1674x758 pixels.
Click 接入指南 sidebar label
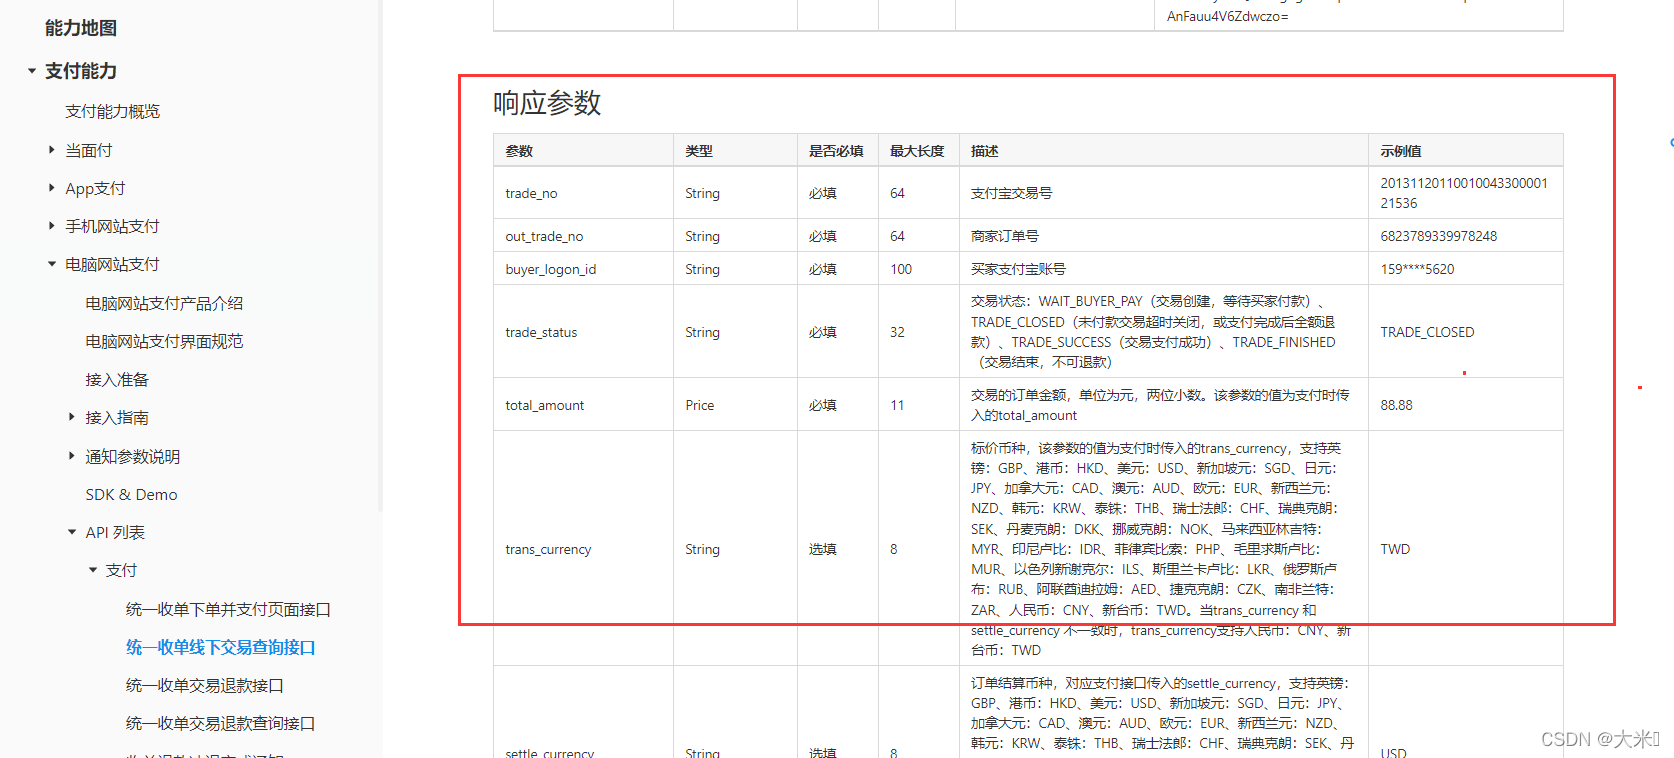pyautogui.click(x=117, y=417)
